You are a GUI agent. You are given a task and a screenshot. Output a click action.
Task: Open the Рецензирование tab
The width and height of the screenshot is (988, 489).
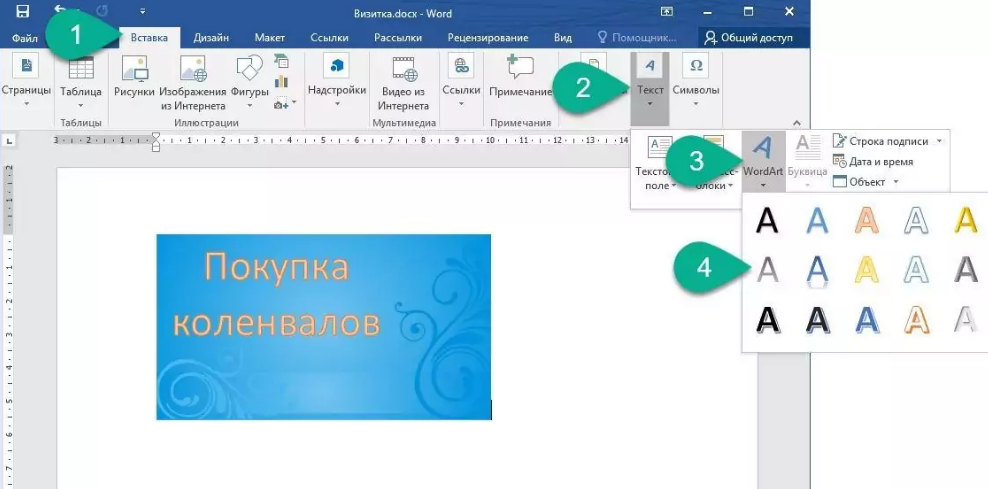point(487,38)
